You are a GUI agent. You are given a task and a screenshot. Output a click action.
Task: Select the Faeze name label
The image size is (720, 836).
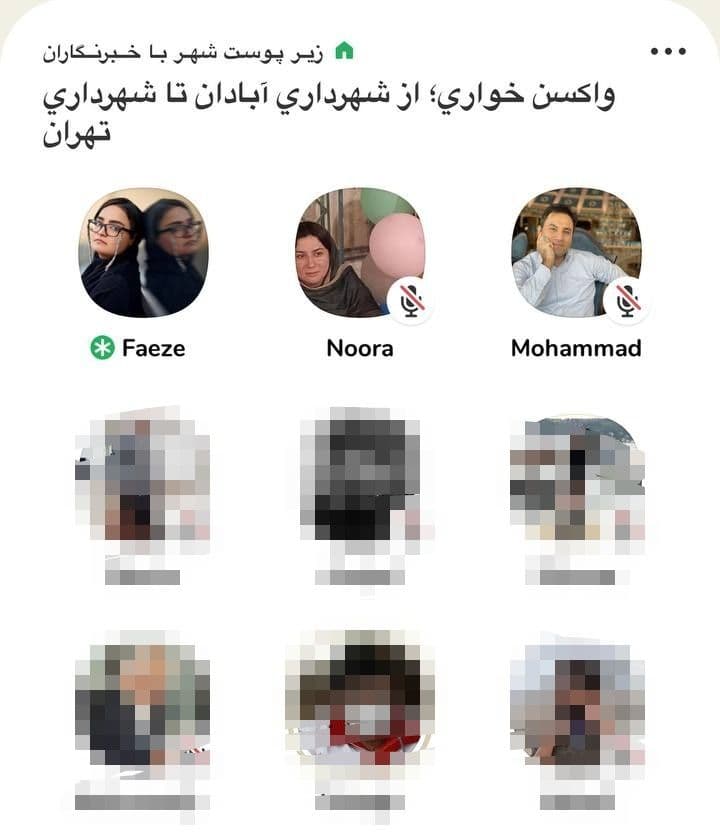(154, 348)
